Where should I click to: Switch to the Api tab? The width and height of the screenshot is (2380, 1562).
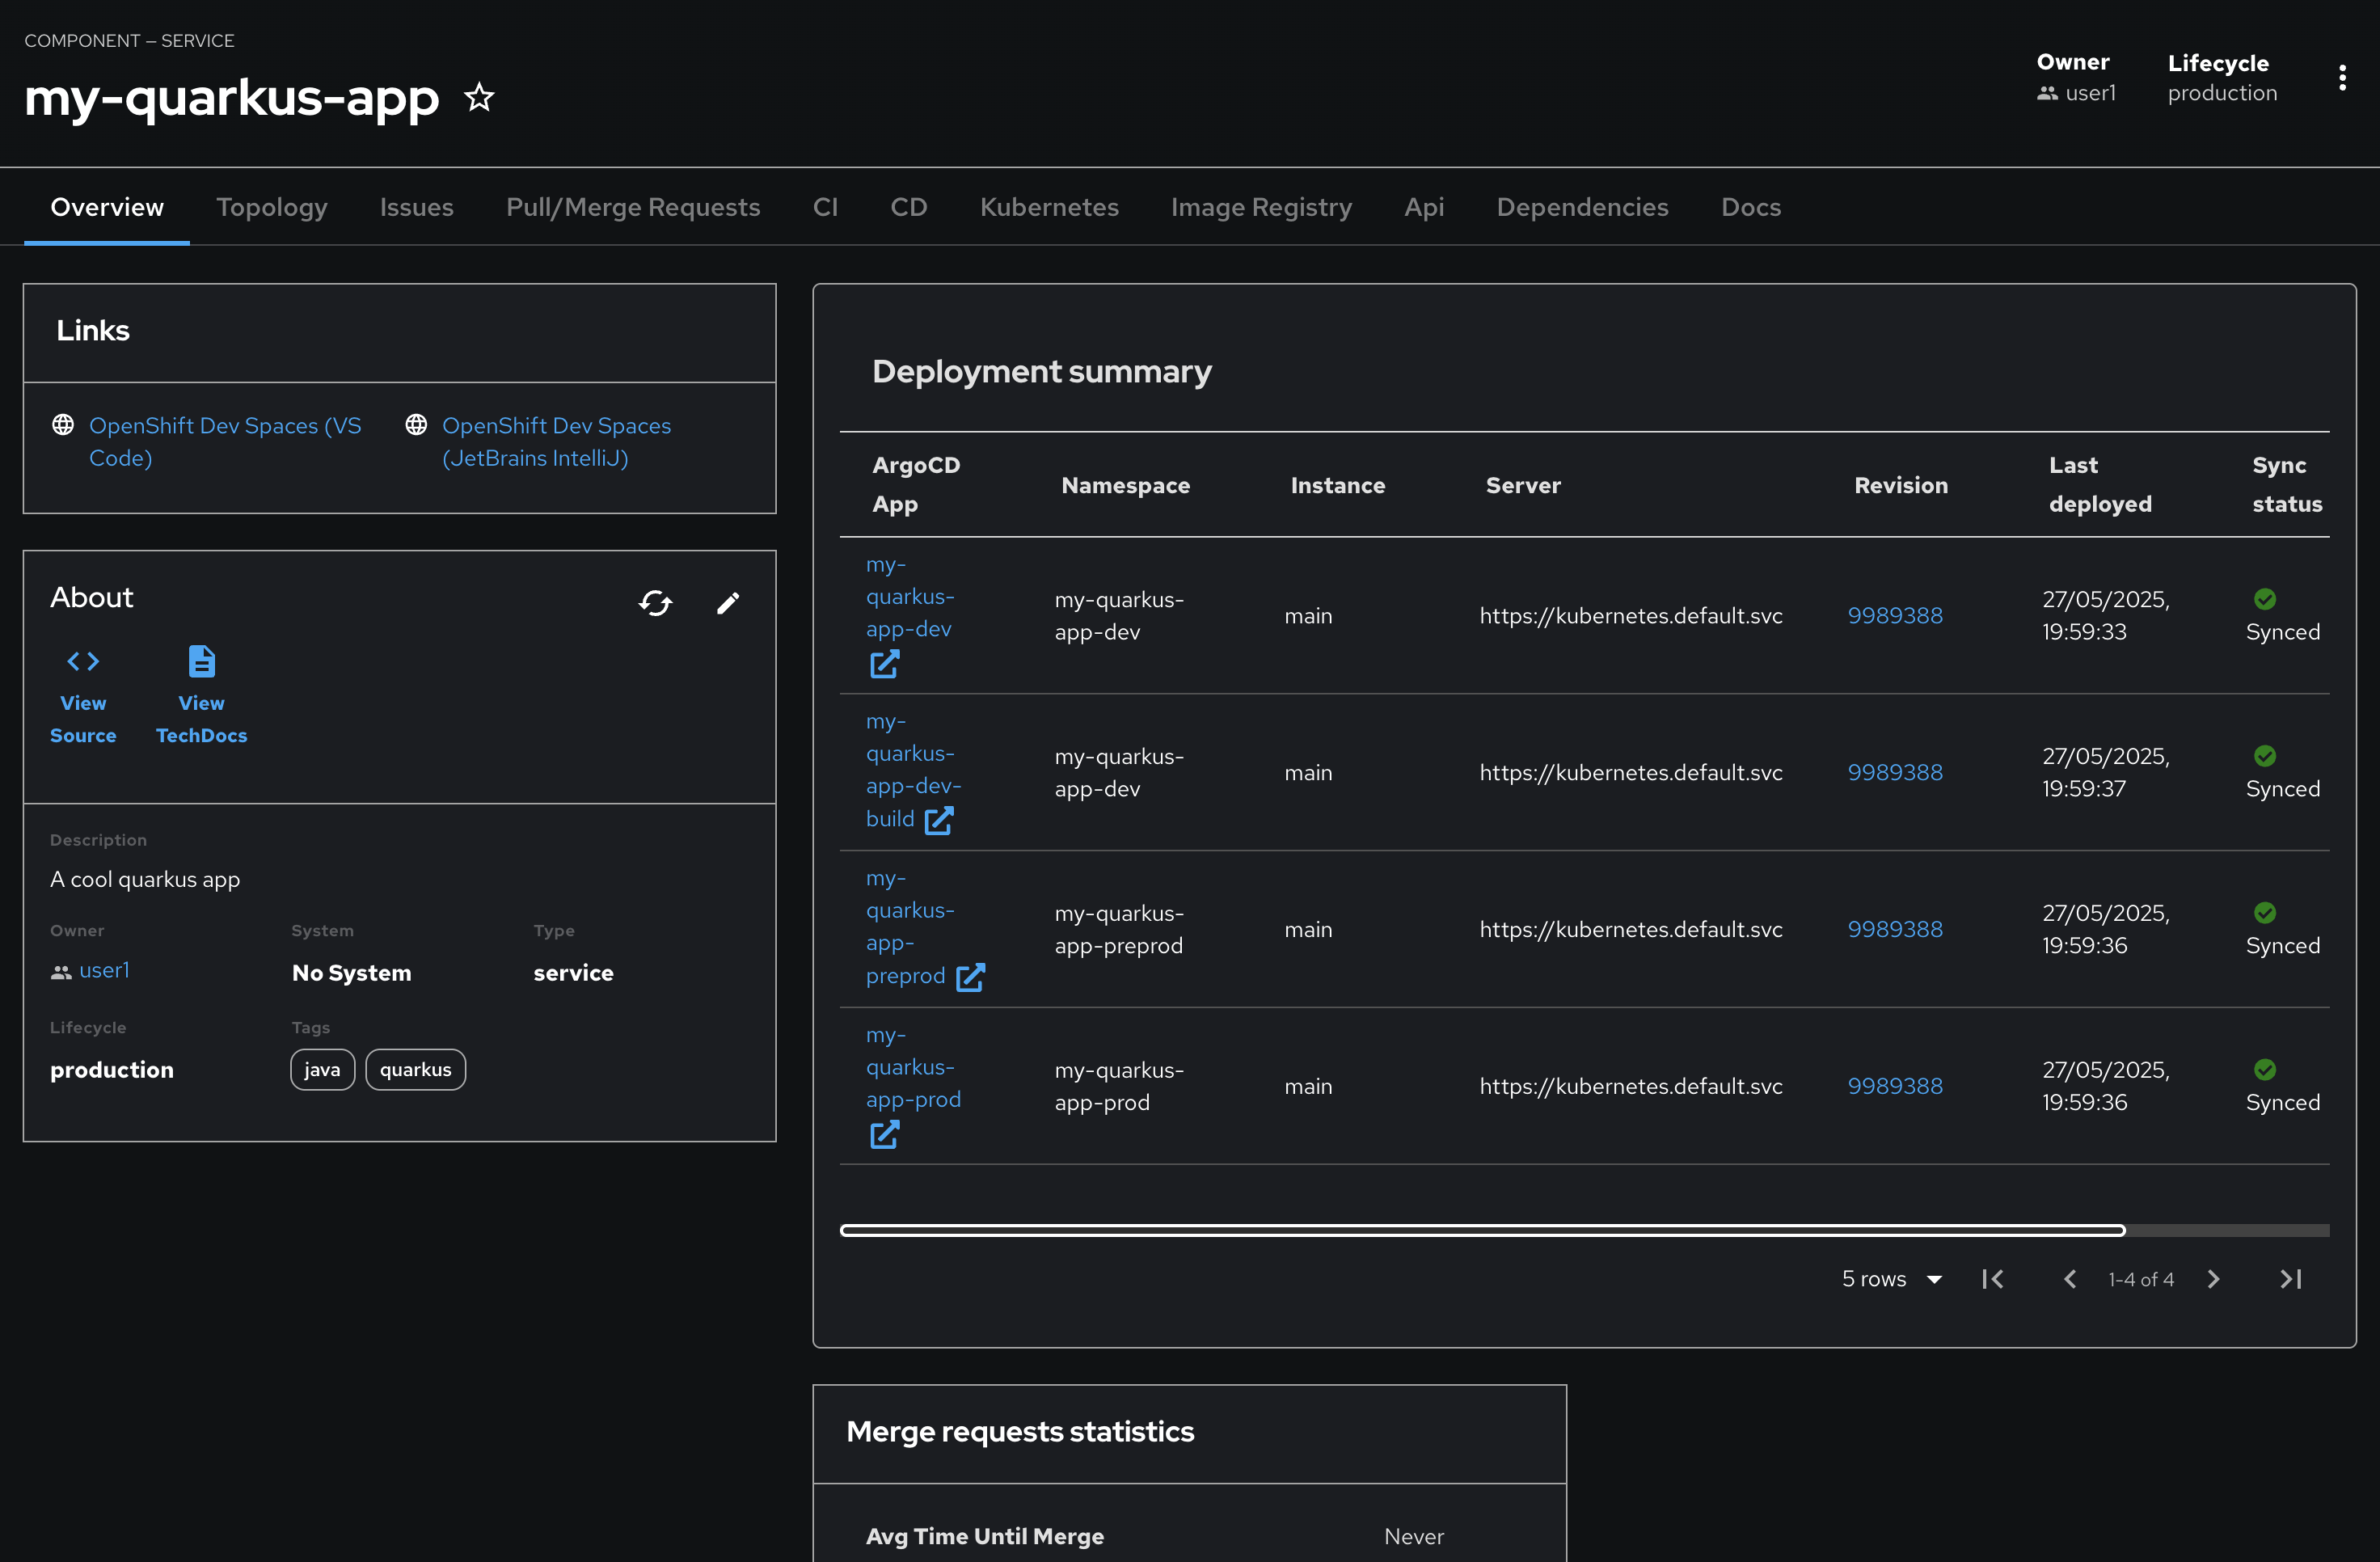pos(1424,207)
